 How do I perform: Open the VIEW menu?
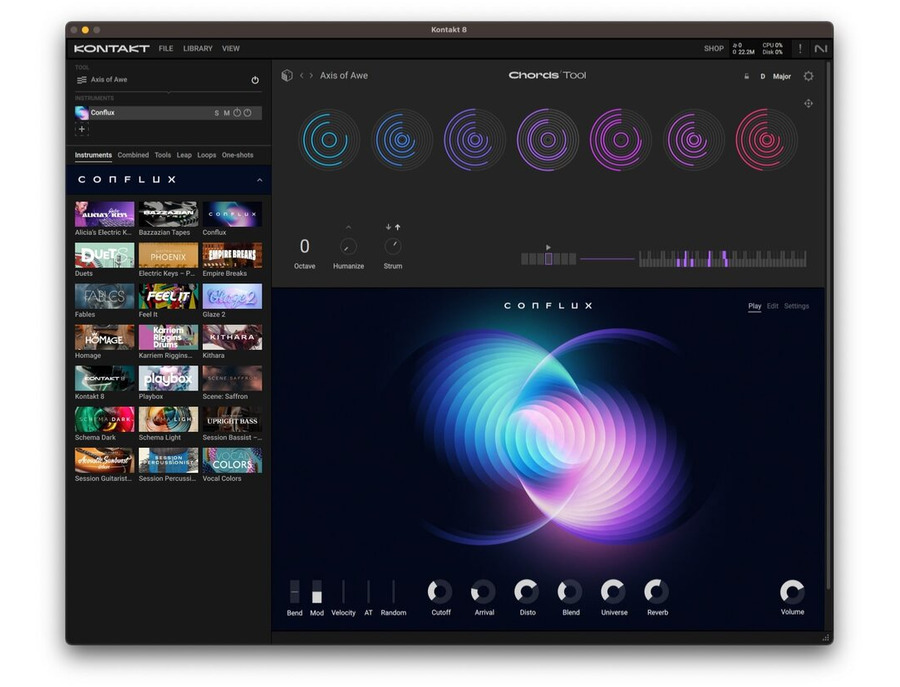click(x=231, y=49)
